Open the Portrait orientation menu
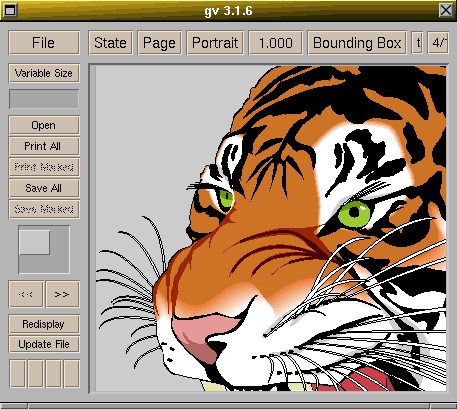This screenshot has height=409, width=457. pyautogui.click(x=215, y=43)
